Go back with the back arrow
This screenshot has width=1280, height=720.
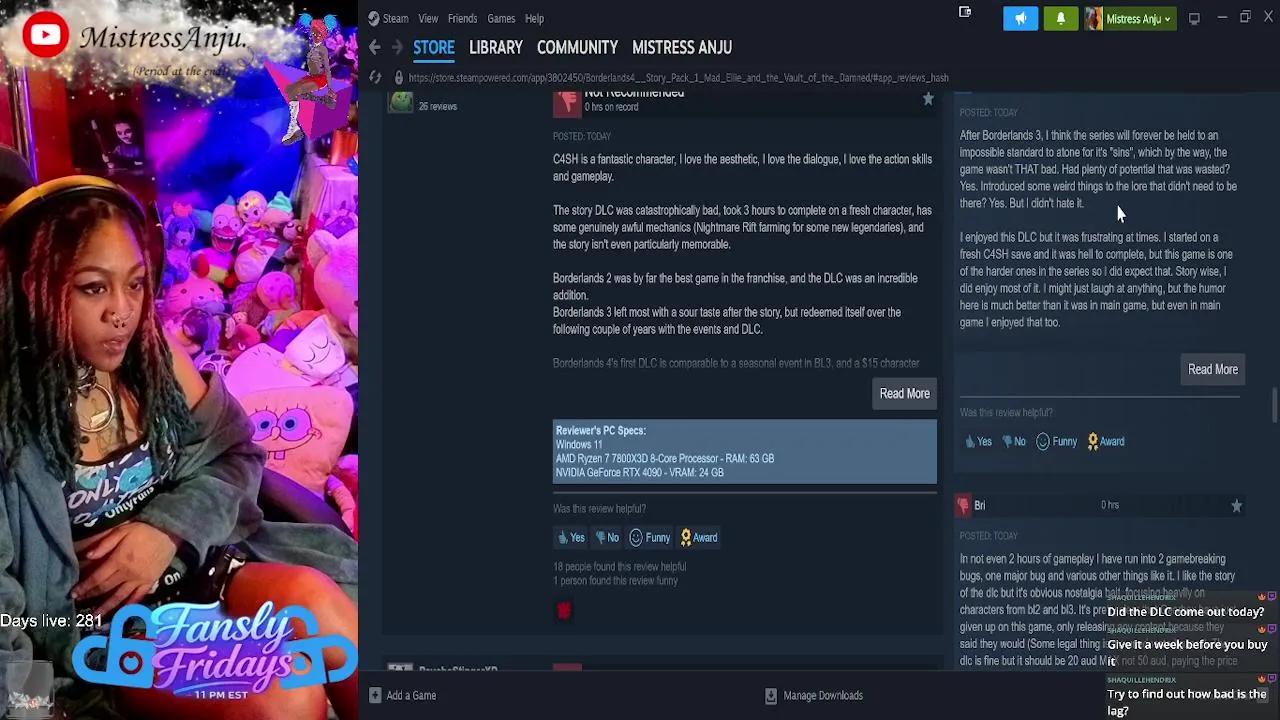(x=374, y=47)
